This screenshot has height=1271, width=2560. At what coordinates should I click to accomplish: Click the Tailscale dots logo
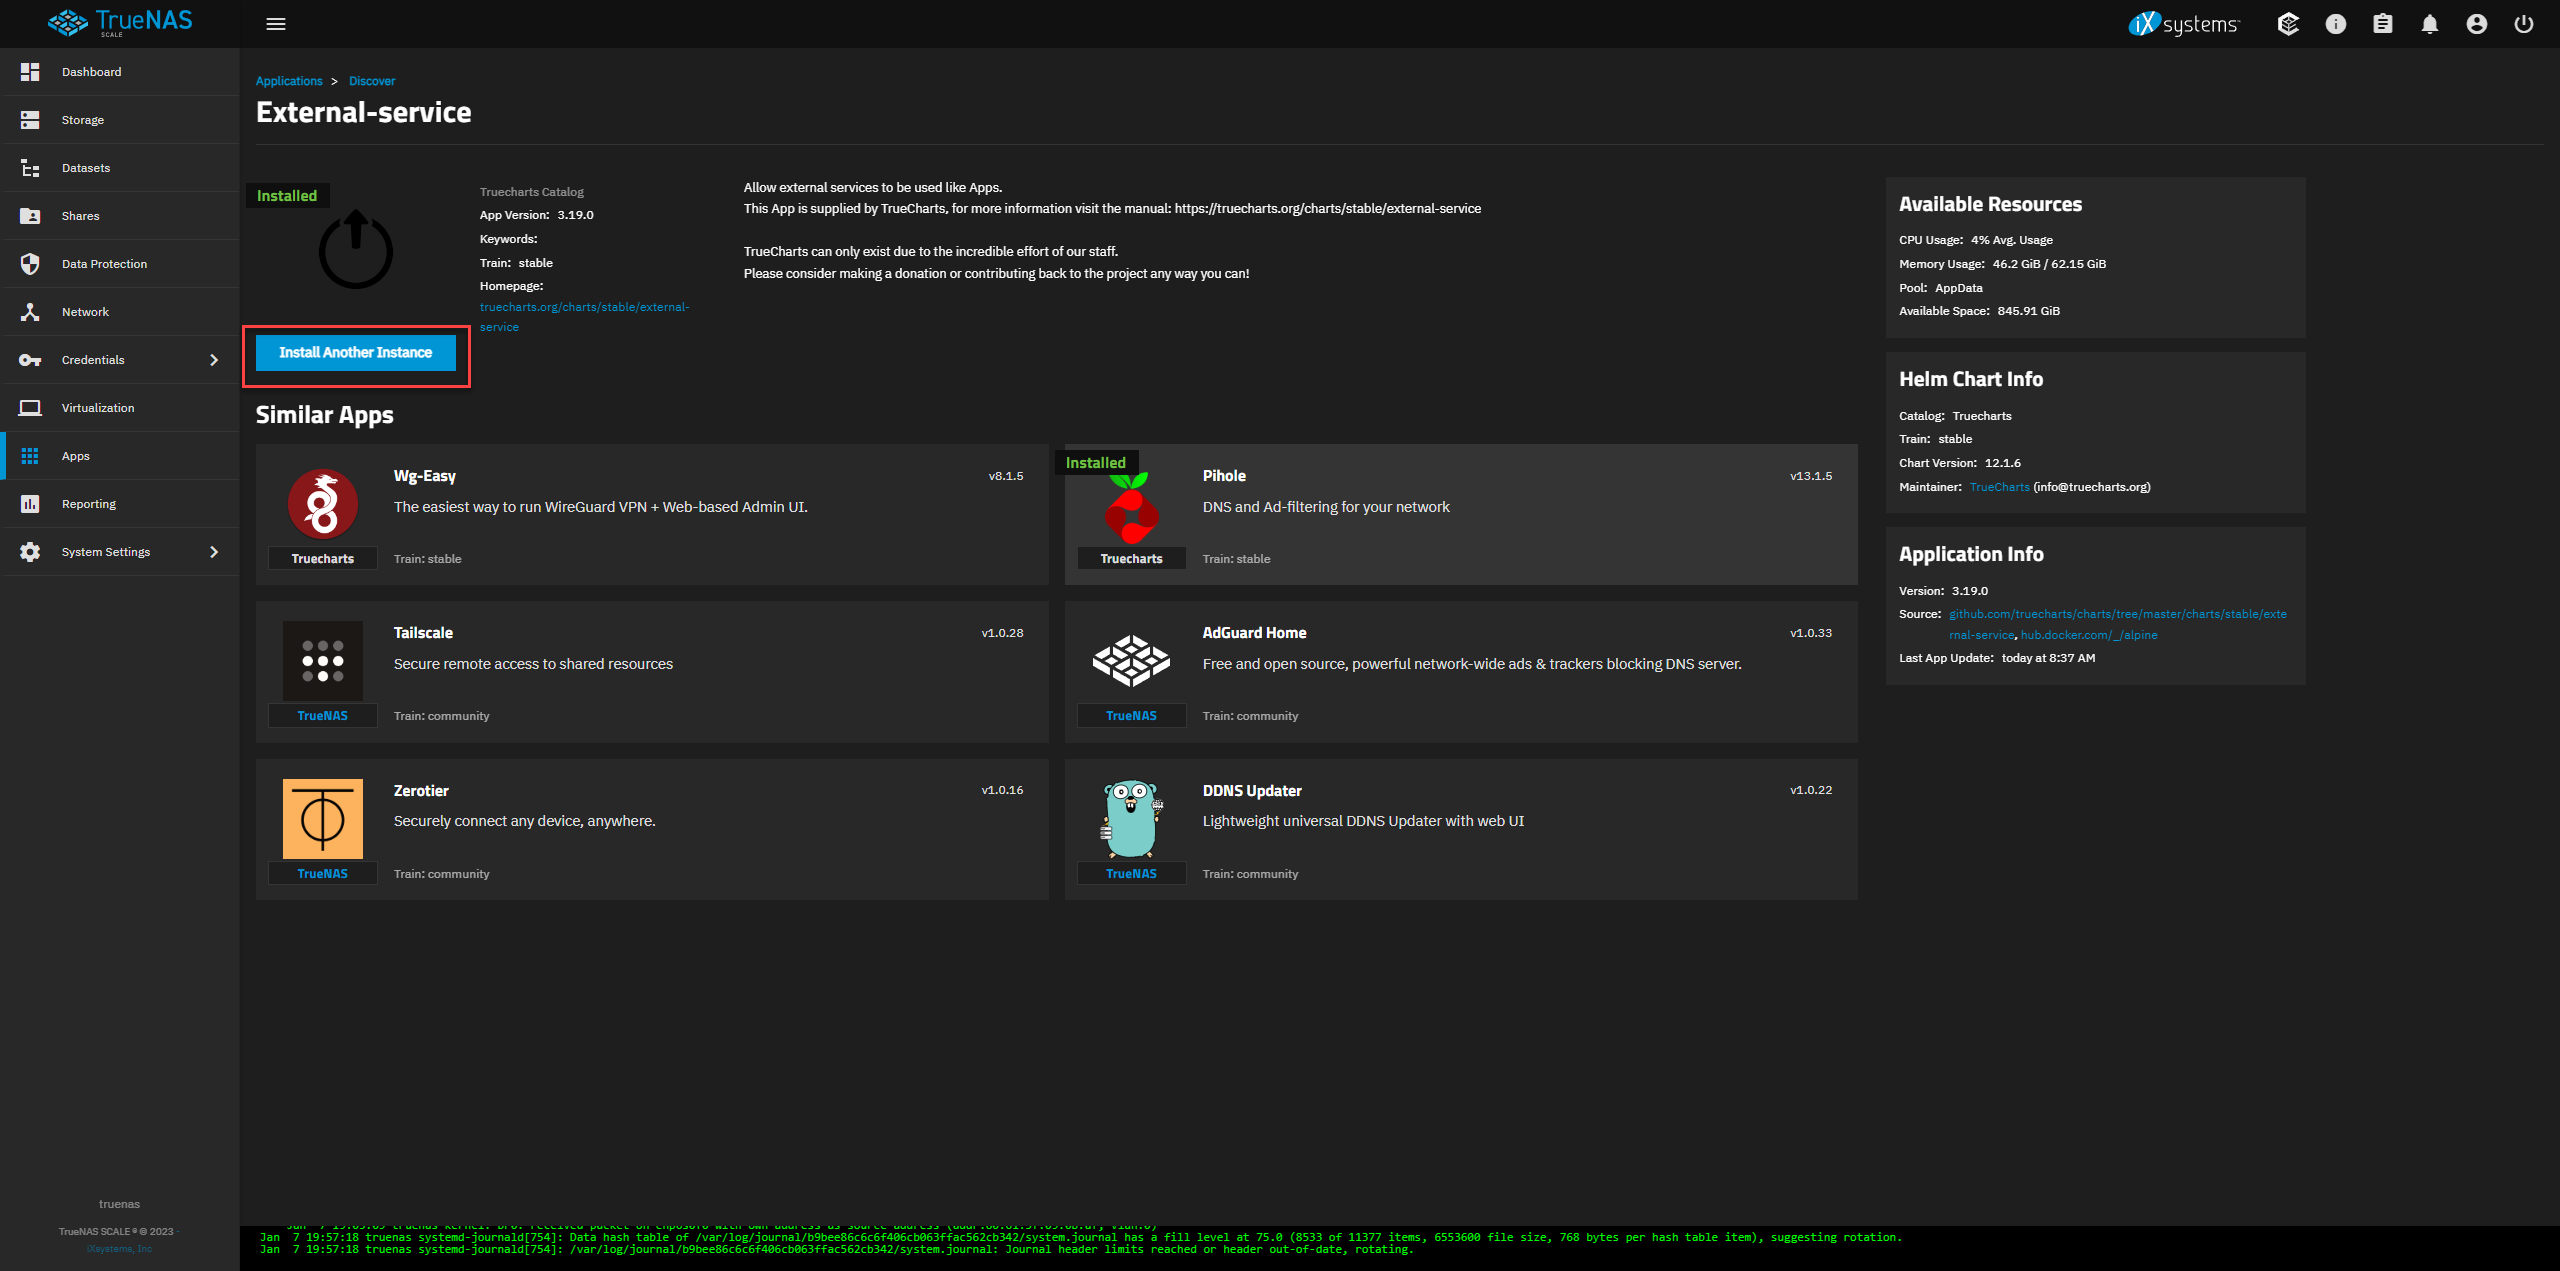tap(323, 661)
